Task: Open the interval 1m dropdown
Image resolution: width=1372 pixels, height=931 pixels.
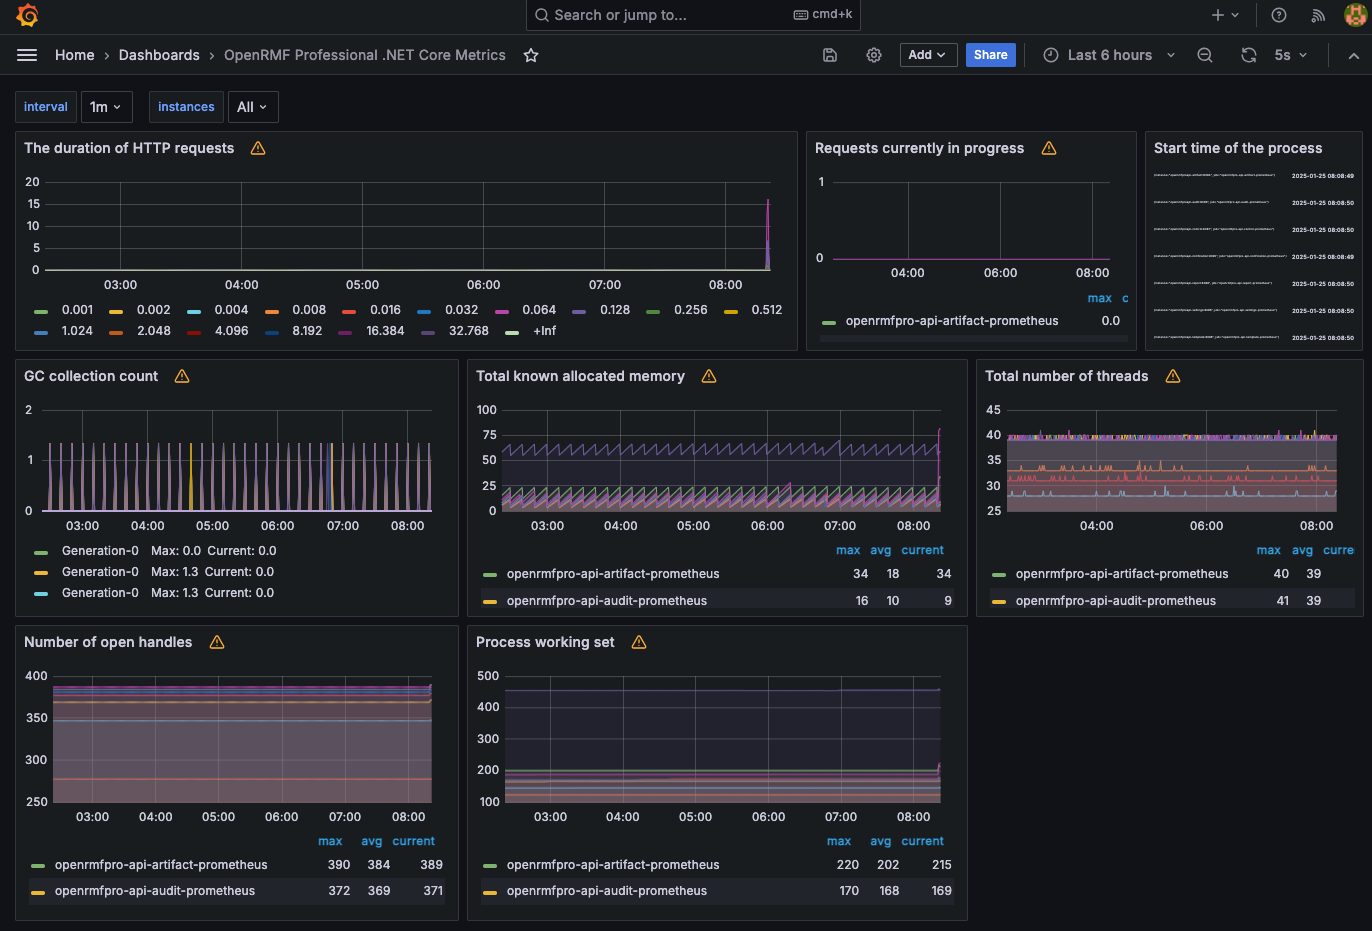Action: pos(106,107)
